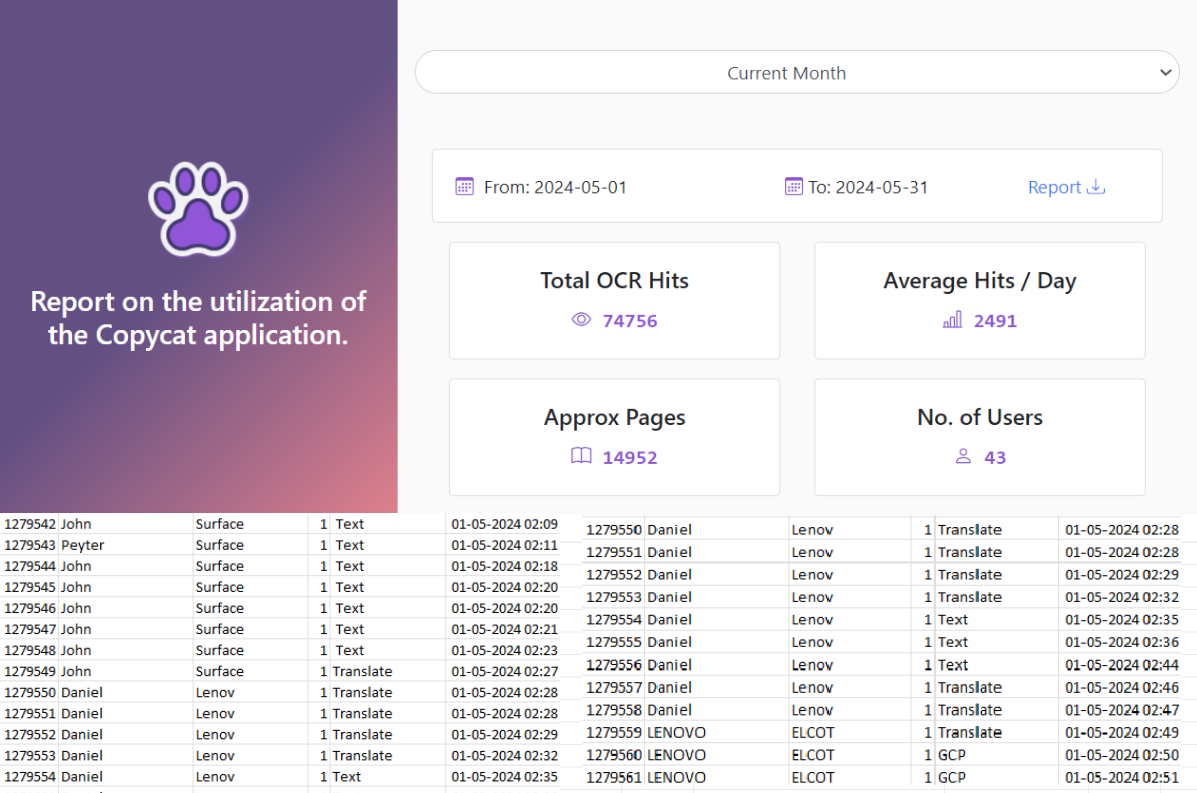Open the calendar icon next to To: 2024-05-31
Image resolution: width=1197 pixels, height=793 pixels.
(793, 186)
